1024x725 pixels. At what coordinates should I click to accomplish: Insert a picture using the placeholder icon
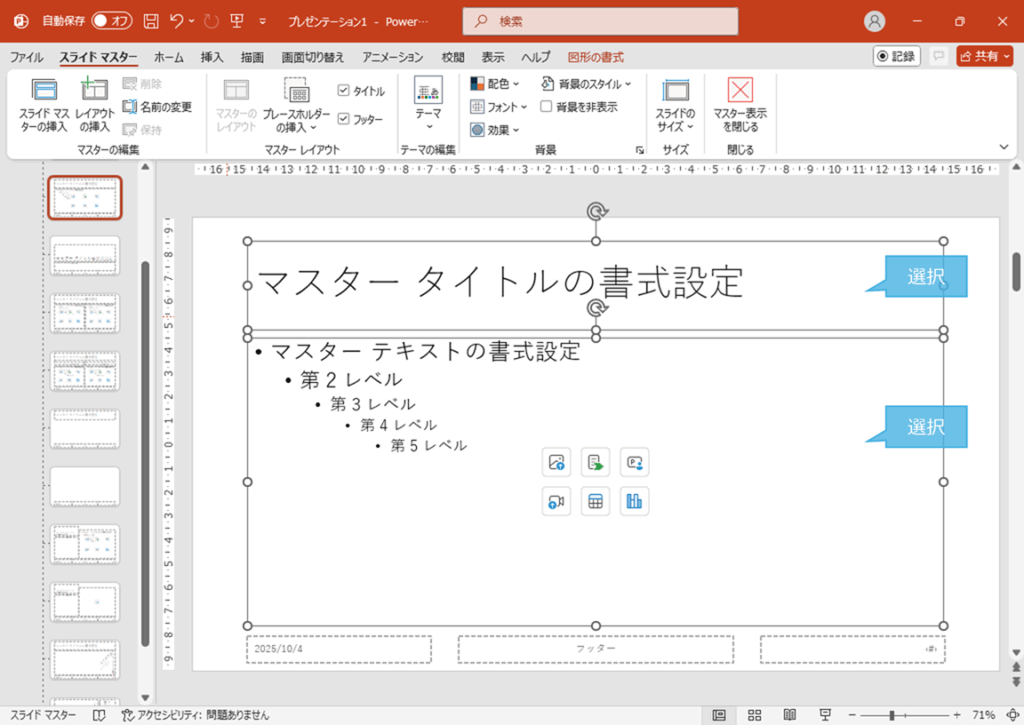(x=556, y=462)
